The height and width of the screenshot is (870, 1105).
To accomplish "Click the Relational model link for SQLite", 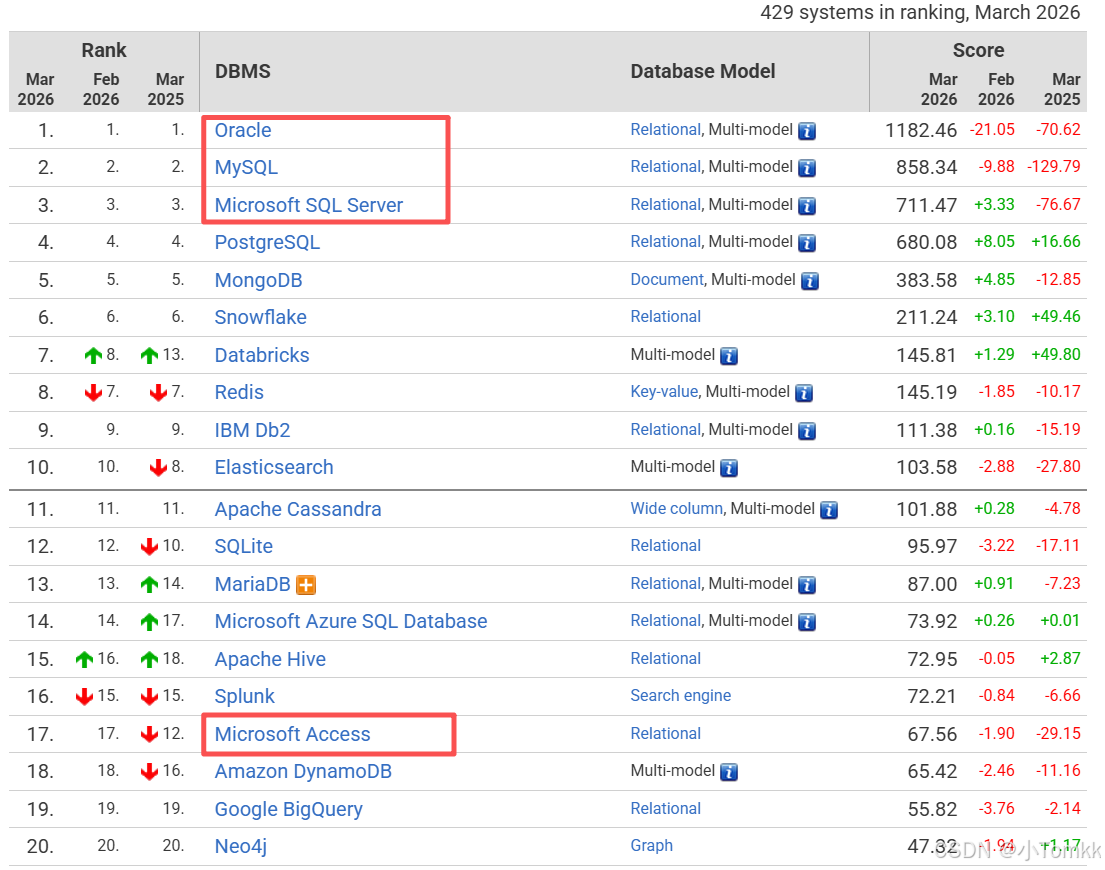I will point(665,546).
